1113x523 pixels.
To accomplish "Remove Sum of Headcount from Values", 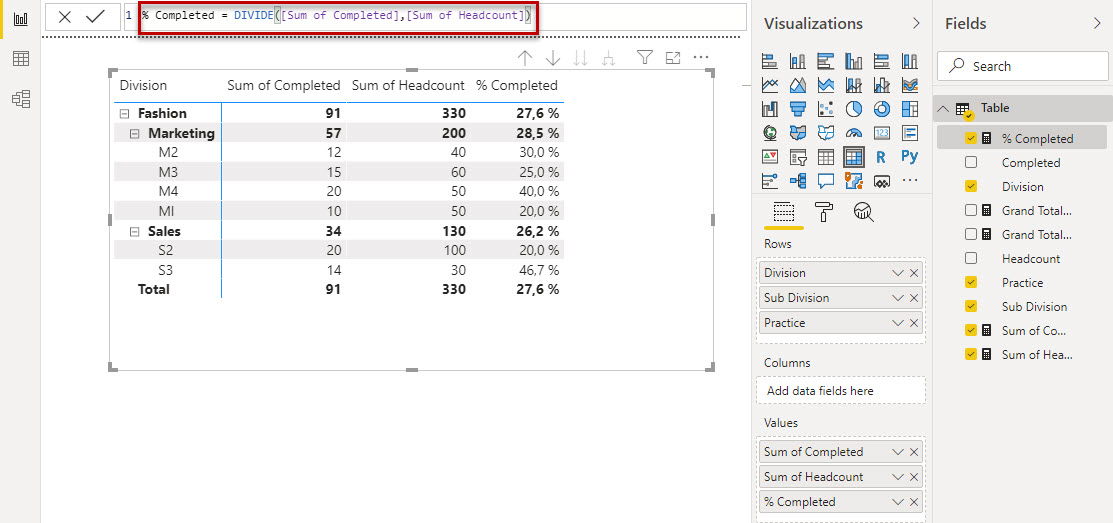I will click(914, 477).
